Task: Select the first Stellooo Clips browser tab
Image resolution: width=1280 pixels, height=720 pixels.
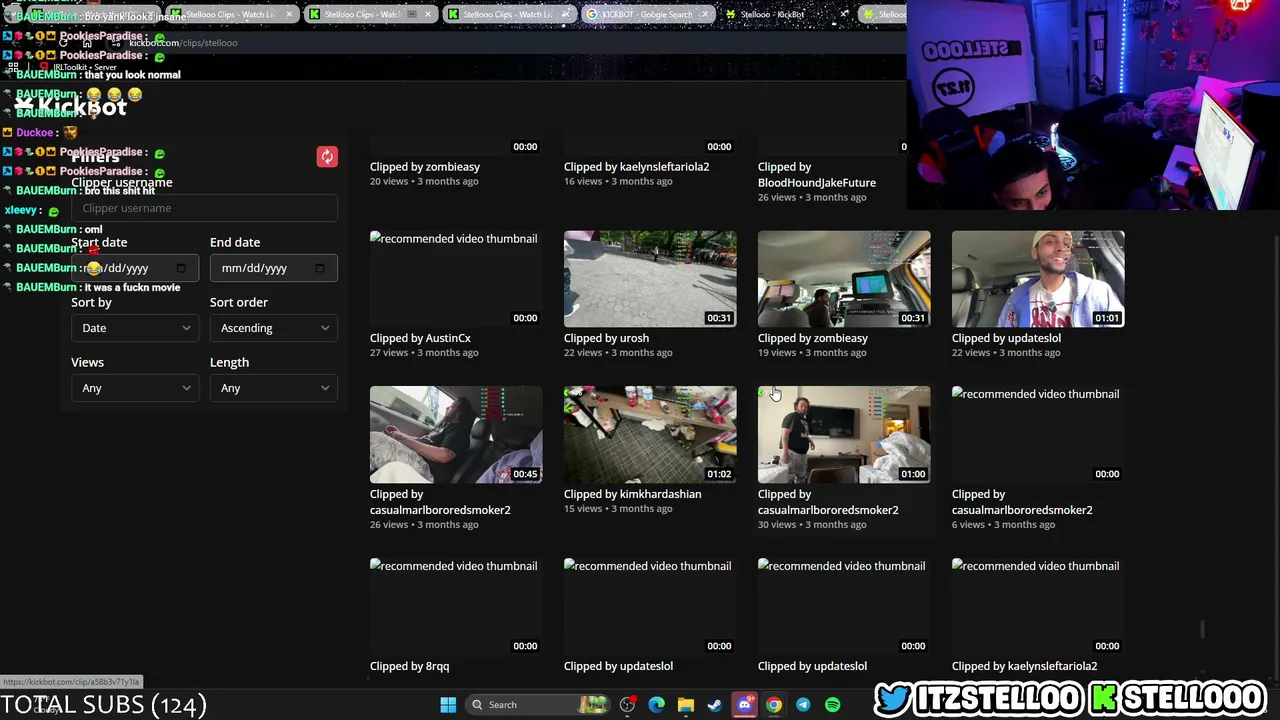Action: pyautogui.click(x=232, y=14)
